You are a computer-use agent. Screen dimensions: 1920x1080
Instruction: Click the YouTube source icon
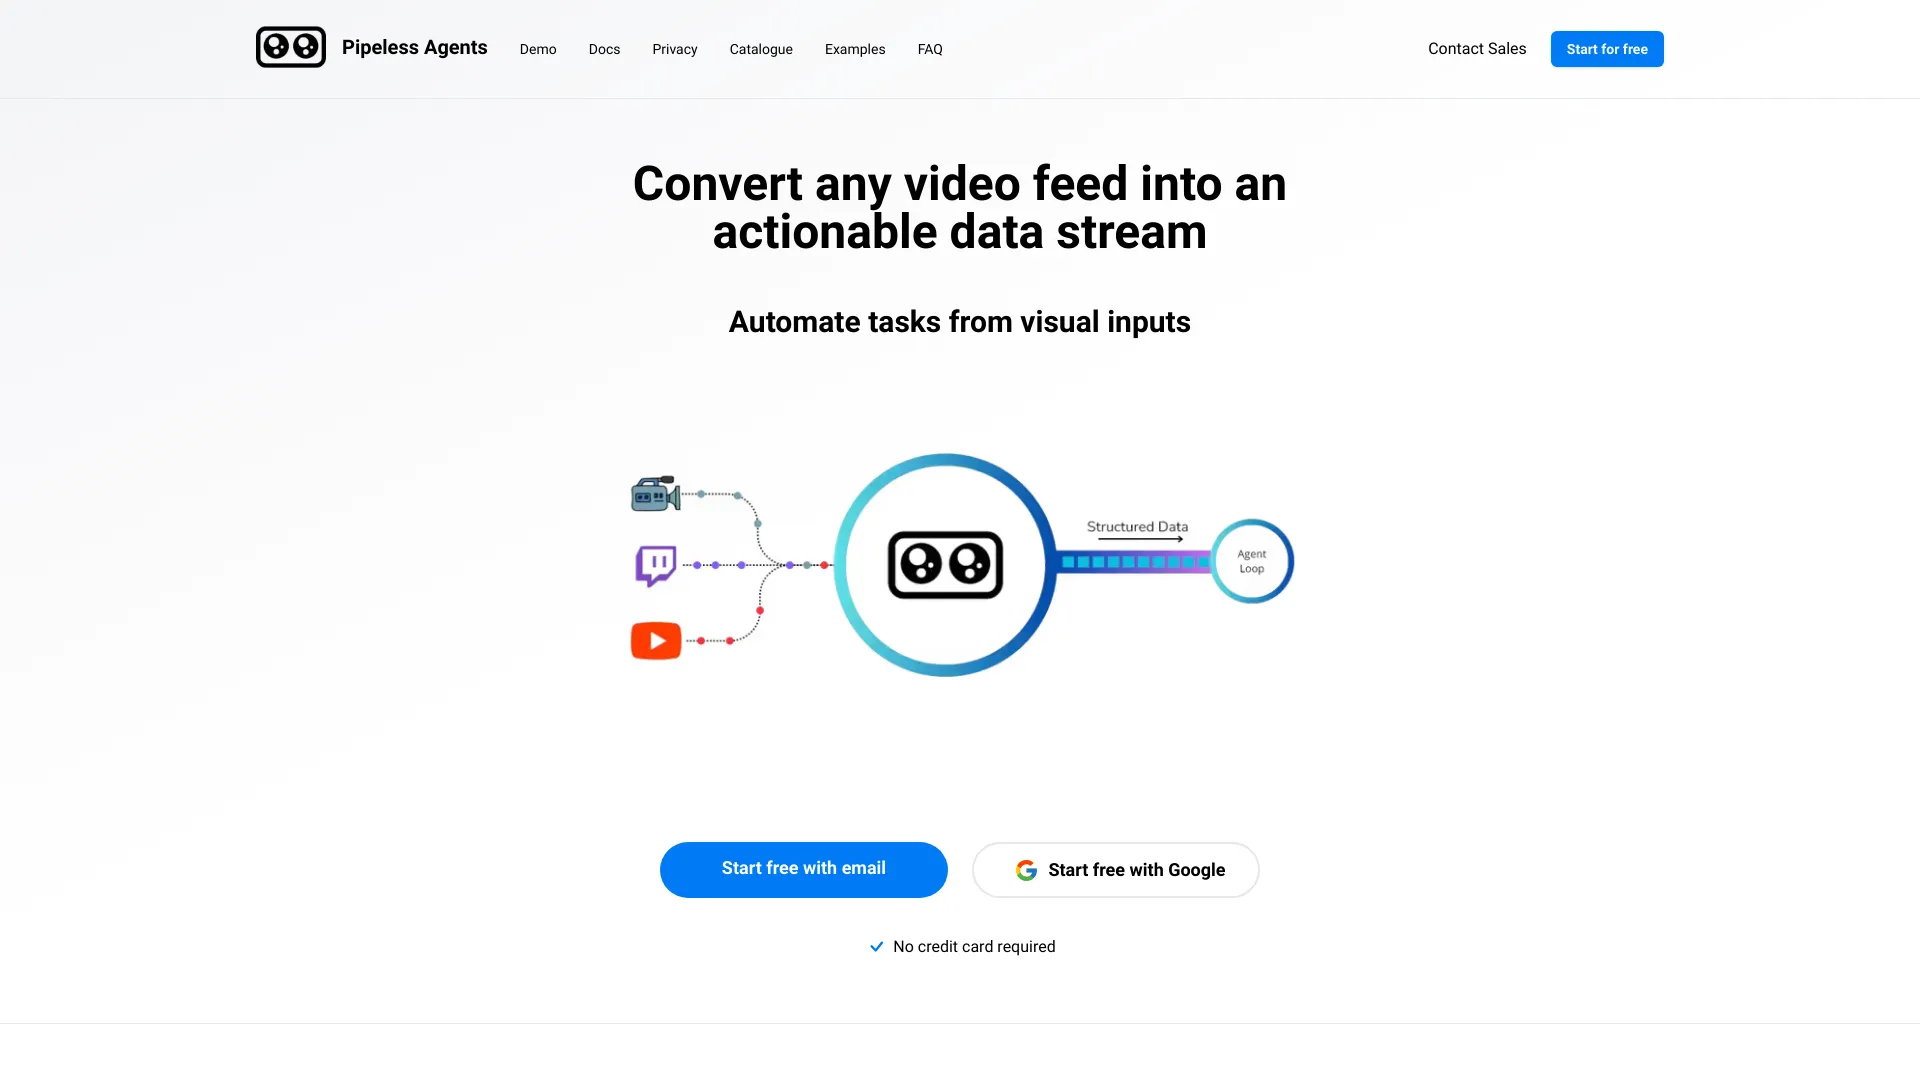coord(655,640)
